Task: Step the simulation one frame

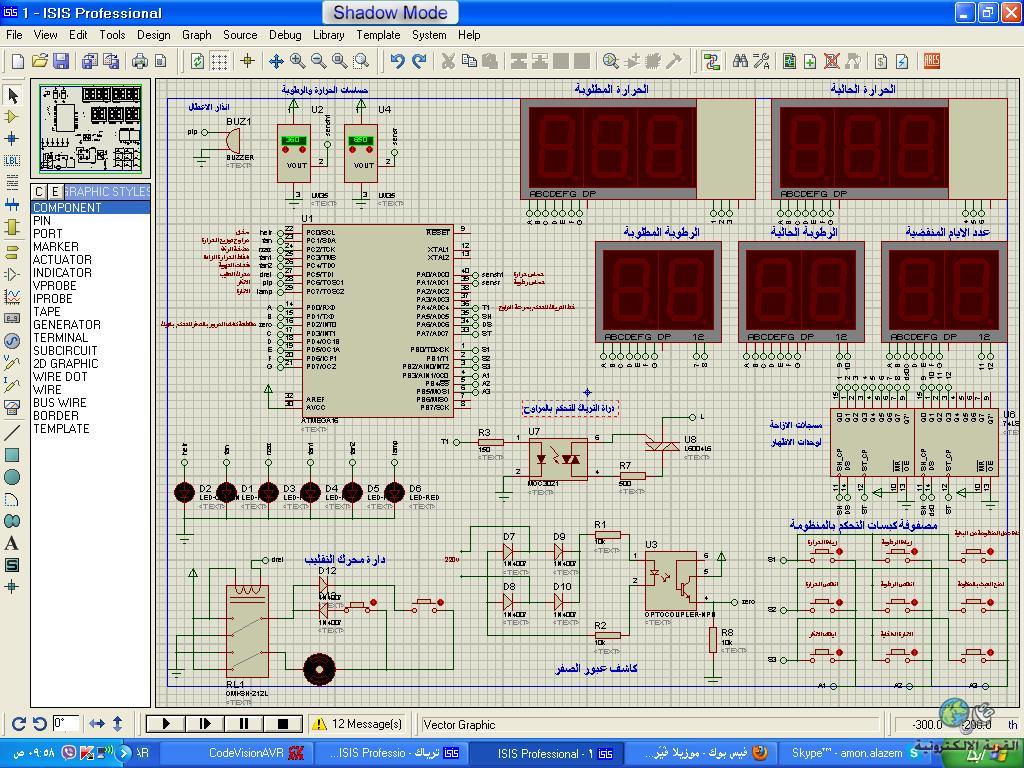Action: (x=205, y=724)
